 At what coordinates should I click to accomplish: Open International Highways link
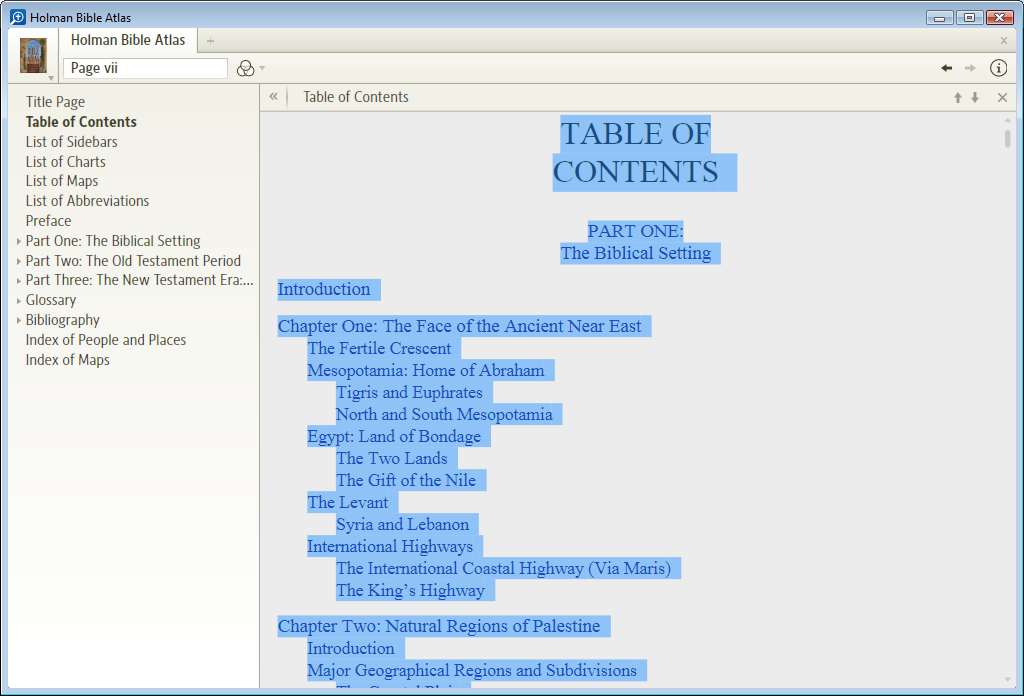click(x=390, y=546)
